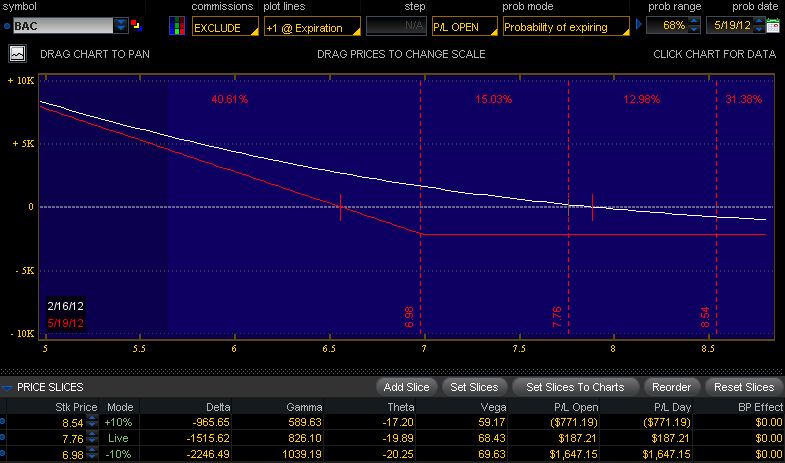785x463 pixels.
Task: Click the -1515.62 delta value
Action: tap(208, 438)
